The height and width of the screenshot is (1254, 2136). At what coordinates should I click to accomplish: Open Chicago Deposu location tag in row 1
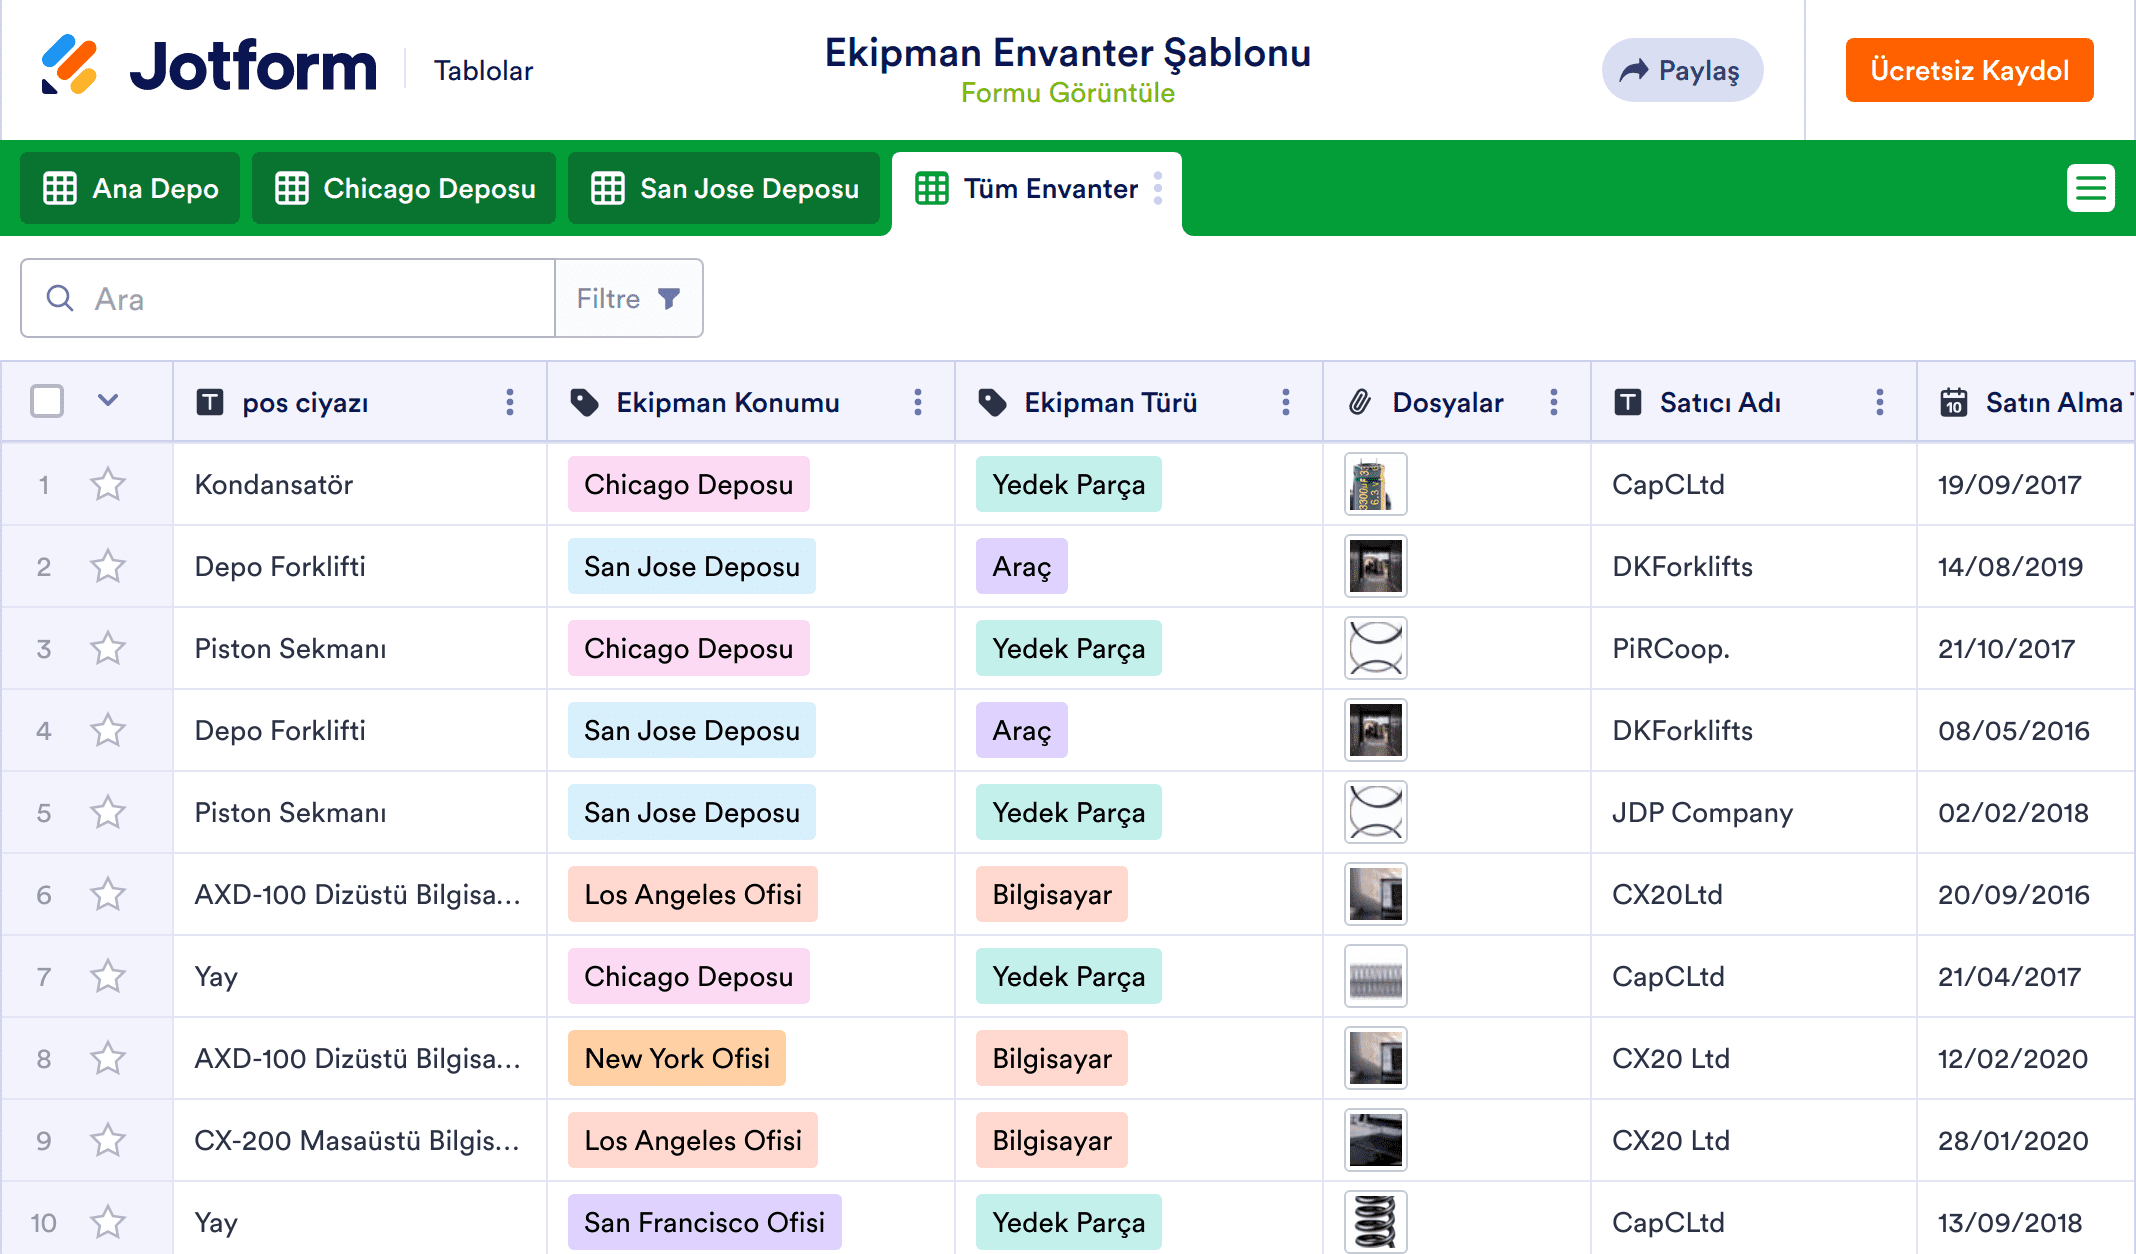click(x=688, y=484)
